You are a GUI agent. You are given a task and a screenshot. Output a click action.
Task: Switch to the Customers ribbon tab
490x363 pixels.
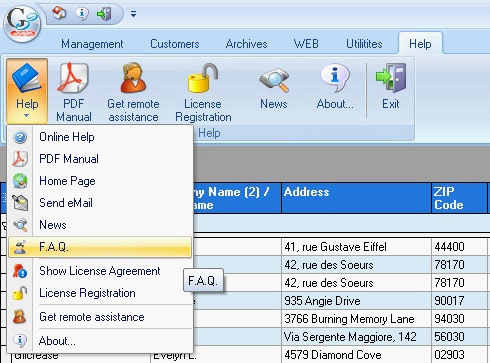(175, 44)
